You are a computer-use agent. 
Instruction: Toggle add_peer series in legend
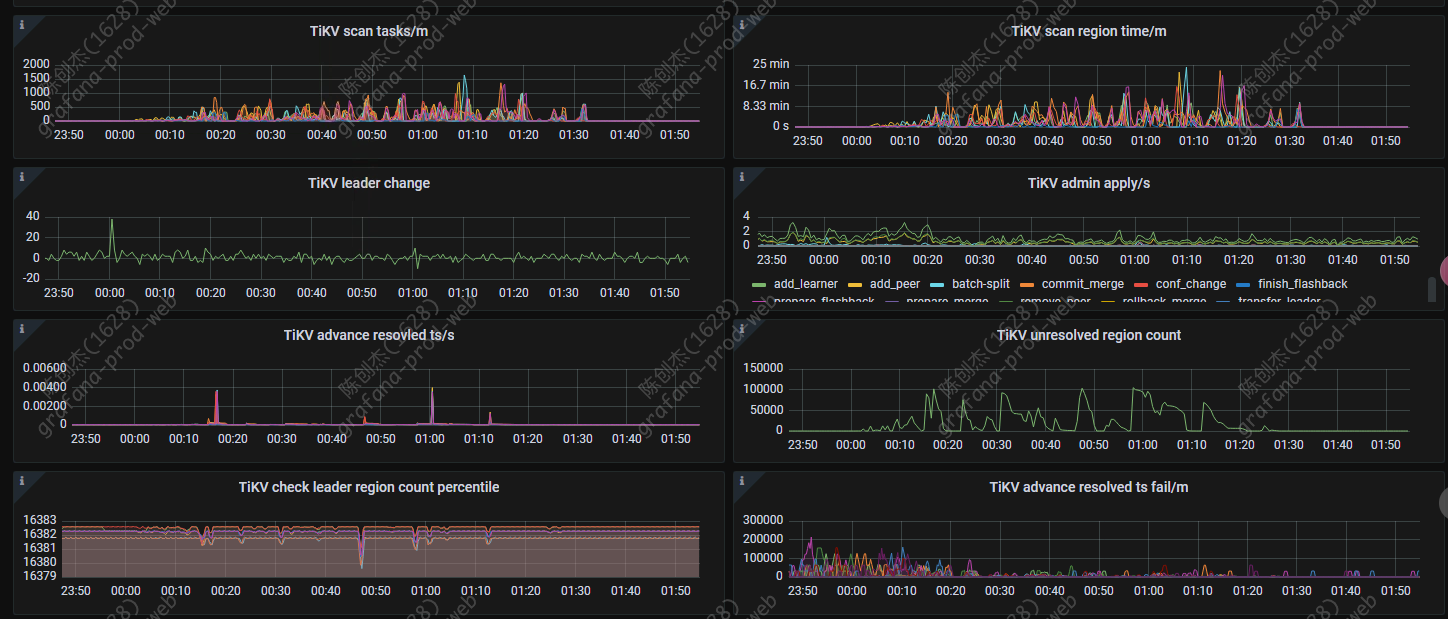(x=896, y=284)
